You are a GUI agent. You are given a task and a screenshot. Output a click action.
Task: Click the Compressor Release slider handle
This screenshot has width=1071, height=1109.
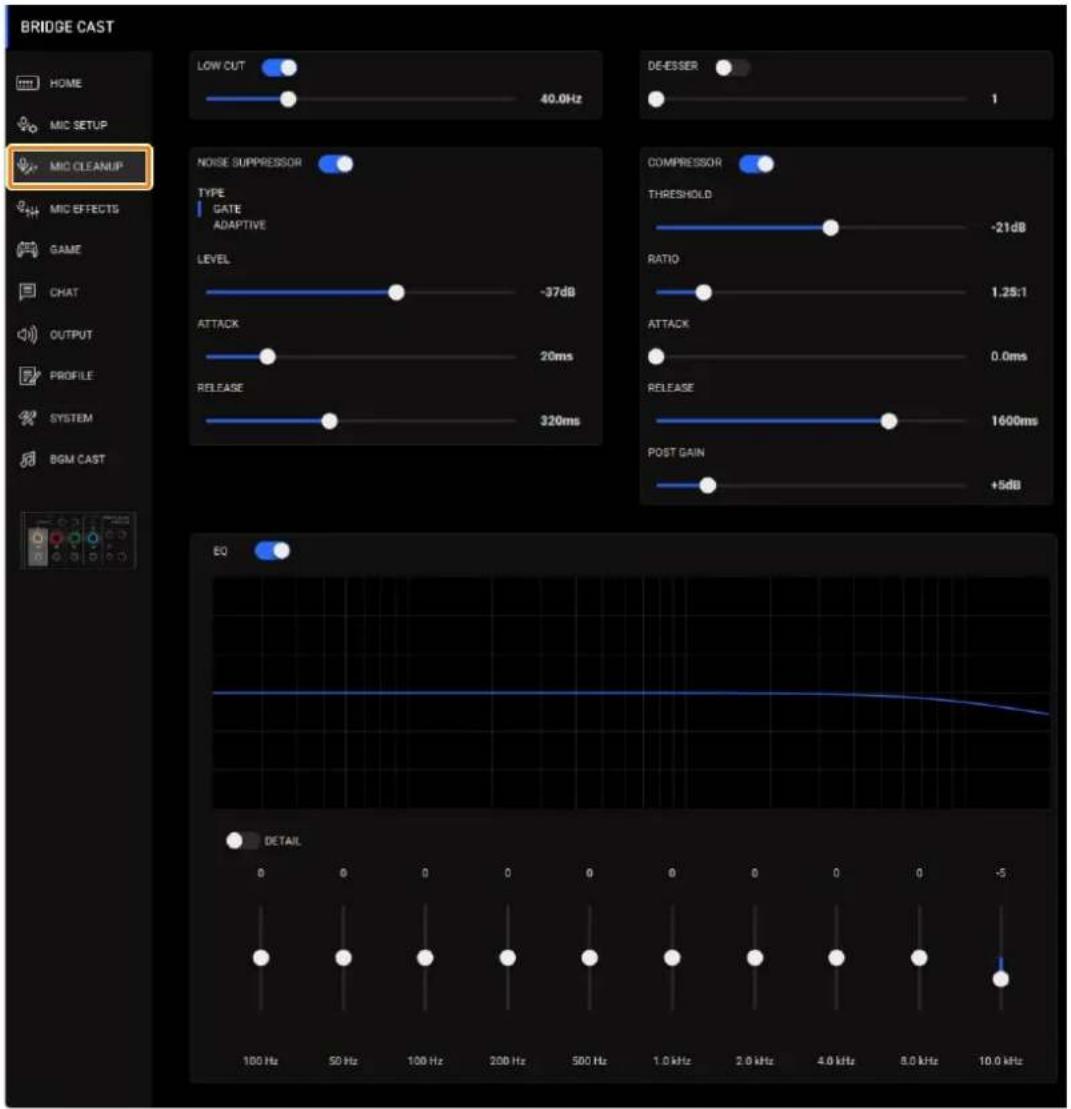889,421
